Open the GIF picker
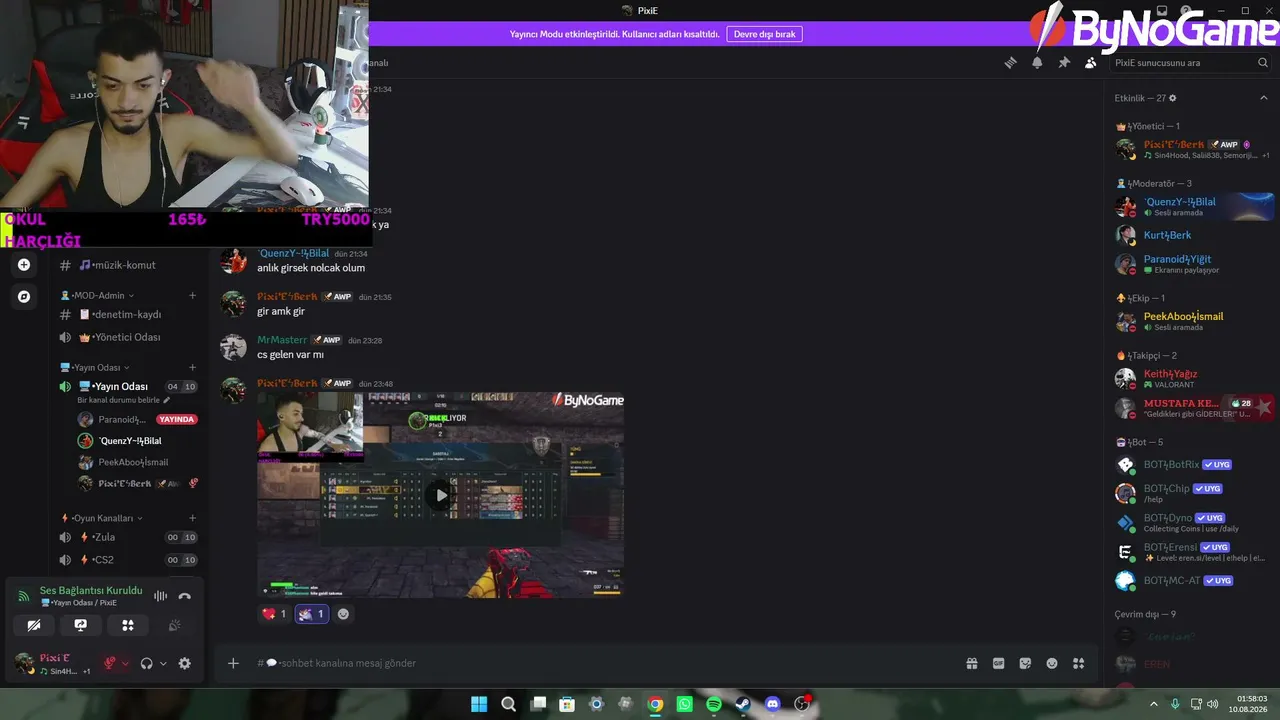This screenshot has width=1280, height=720. click(998, 663)
